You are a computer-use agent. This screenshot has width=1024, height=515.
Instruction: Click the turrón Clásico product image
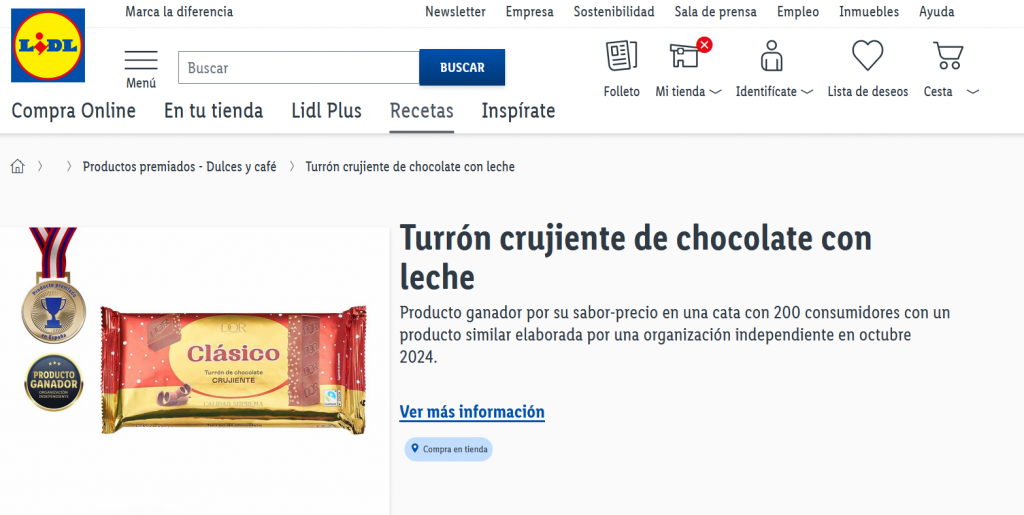tap(234, 369)
